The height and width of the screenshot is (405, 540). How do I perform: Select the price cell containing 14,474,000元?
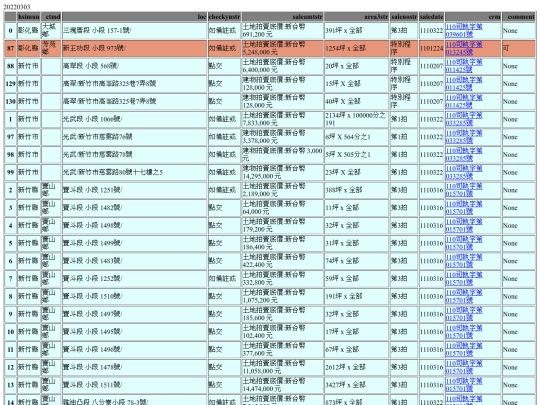282,385
